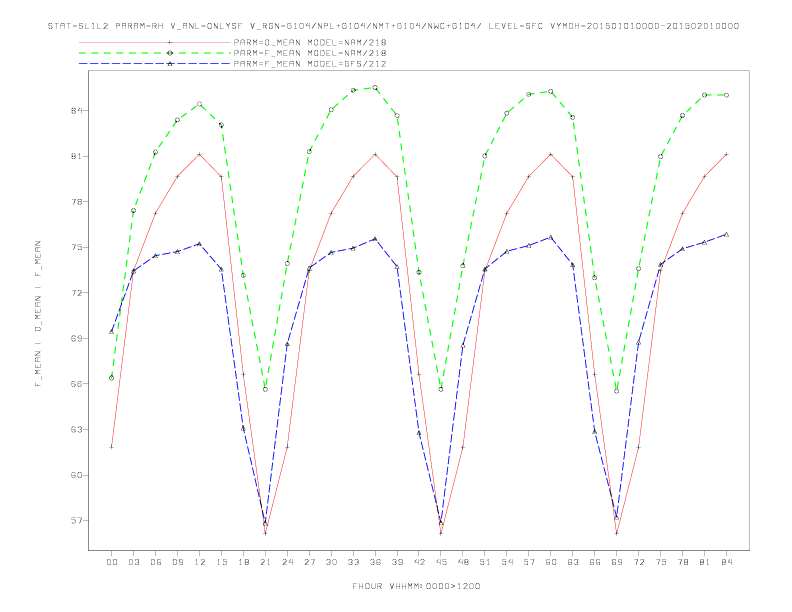Click x-axis tick label 72
The height and width of the screenshot is (612, 792).
tap(638, 562)
